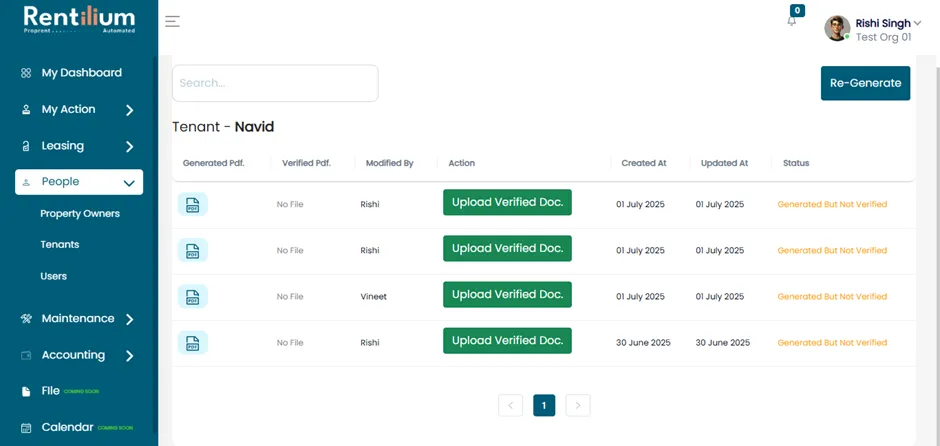Click the Rentilium logo
This screenshot has height=446, width=940.
tap(79, 19)
